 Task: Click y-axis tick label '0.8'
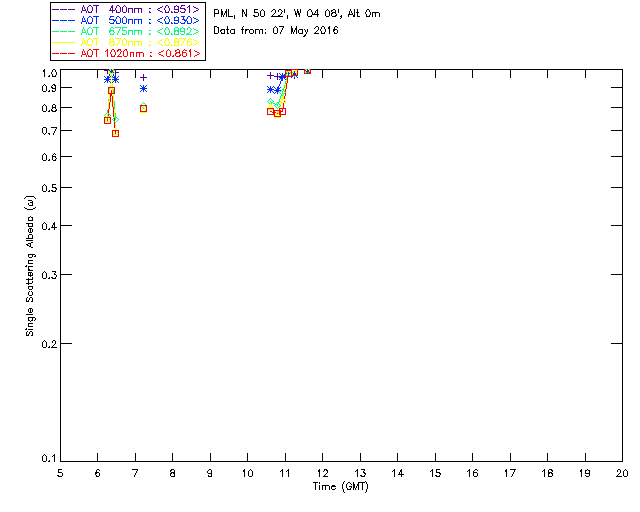(49, 108)
